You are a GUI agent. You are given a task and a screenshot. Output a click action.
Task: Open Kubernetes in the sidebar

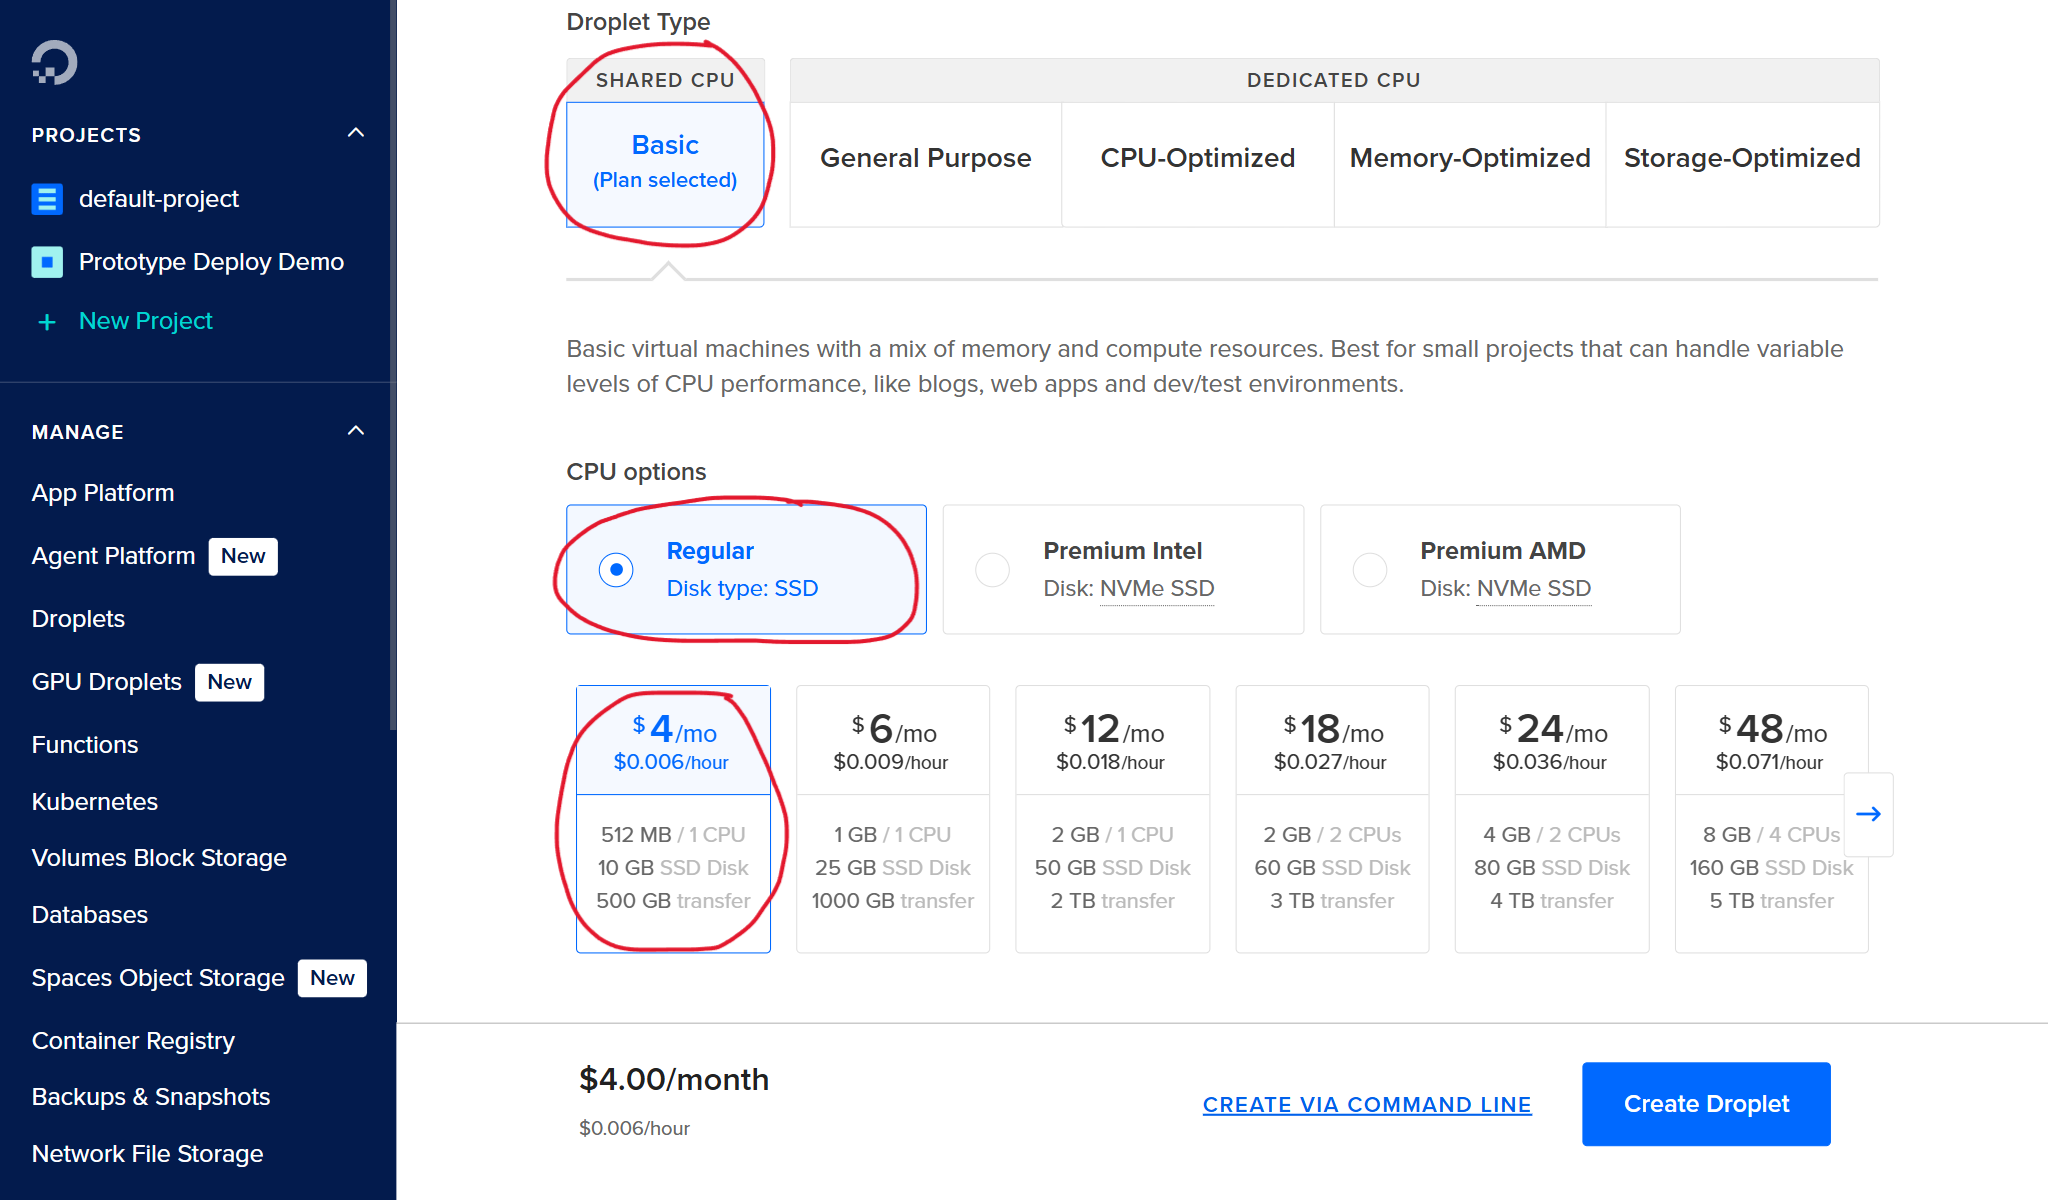coord(95,802)
